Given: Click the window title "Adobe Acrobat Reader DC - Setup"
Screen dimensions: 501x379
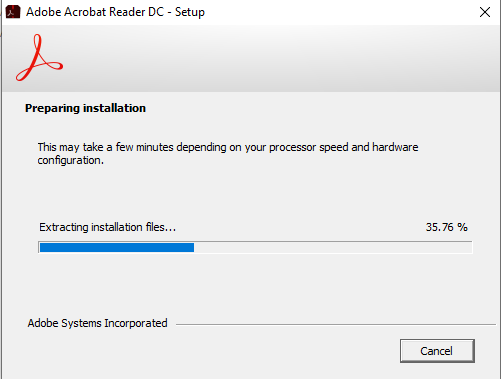Looking at the screenshot, I should (115, 12).
